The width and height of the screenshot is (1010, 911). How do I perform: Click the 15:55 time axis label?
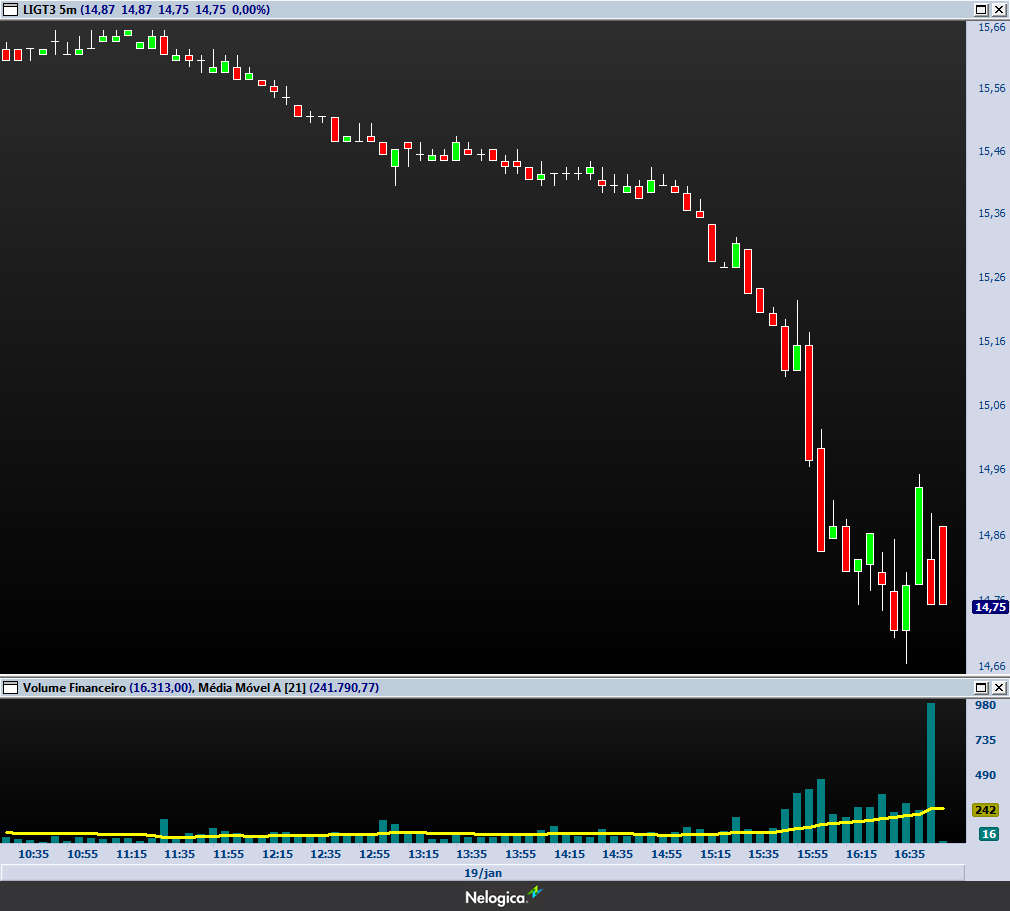pos(812,855)
